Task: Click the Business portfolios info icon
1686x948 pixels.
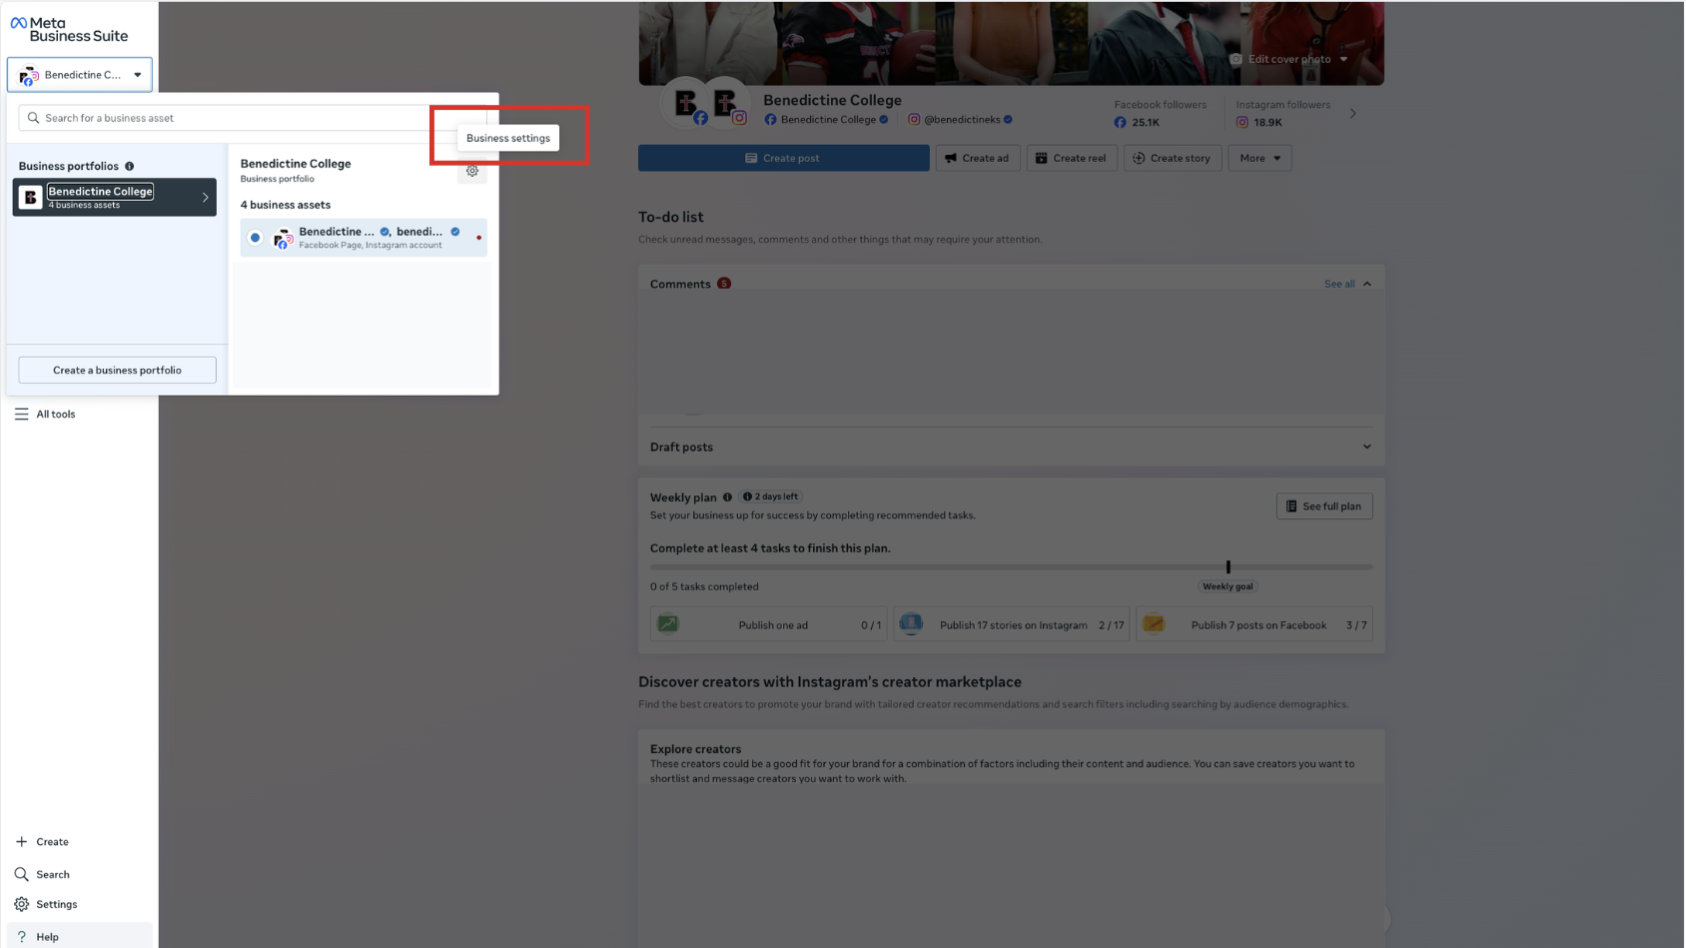Action: (x=129, y=166)
